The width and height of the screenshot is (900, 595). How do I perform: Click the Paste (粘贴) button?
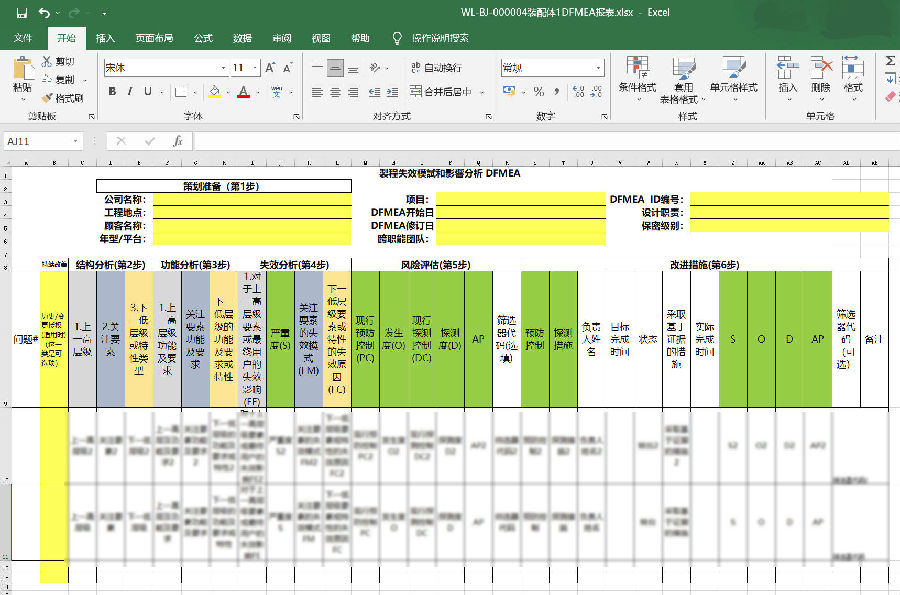tap(22, 75)
